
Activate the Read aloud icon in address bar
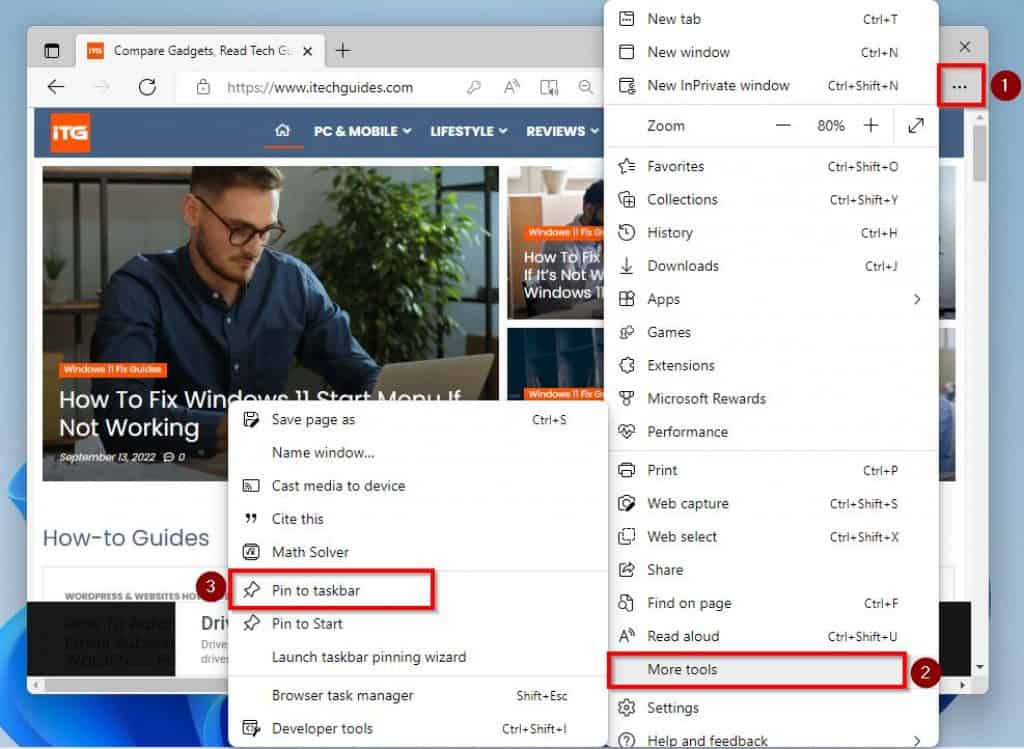(511, 87)
